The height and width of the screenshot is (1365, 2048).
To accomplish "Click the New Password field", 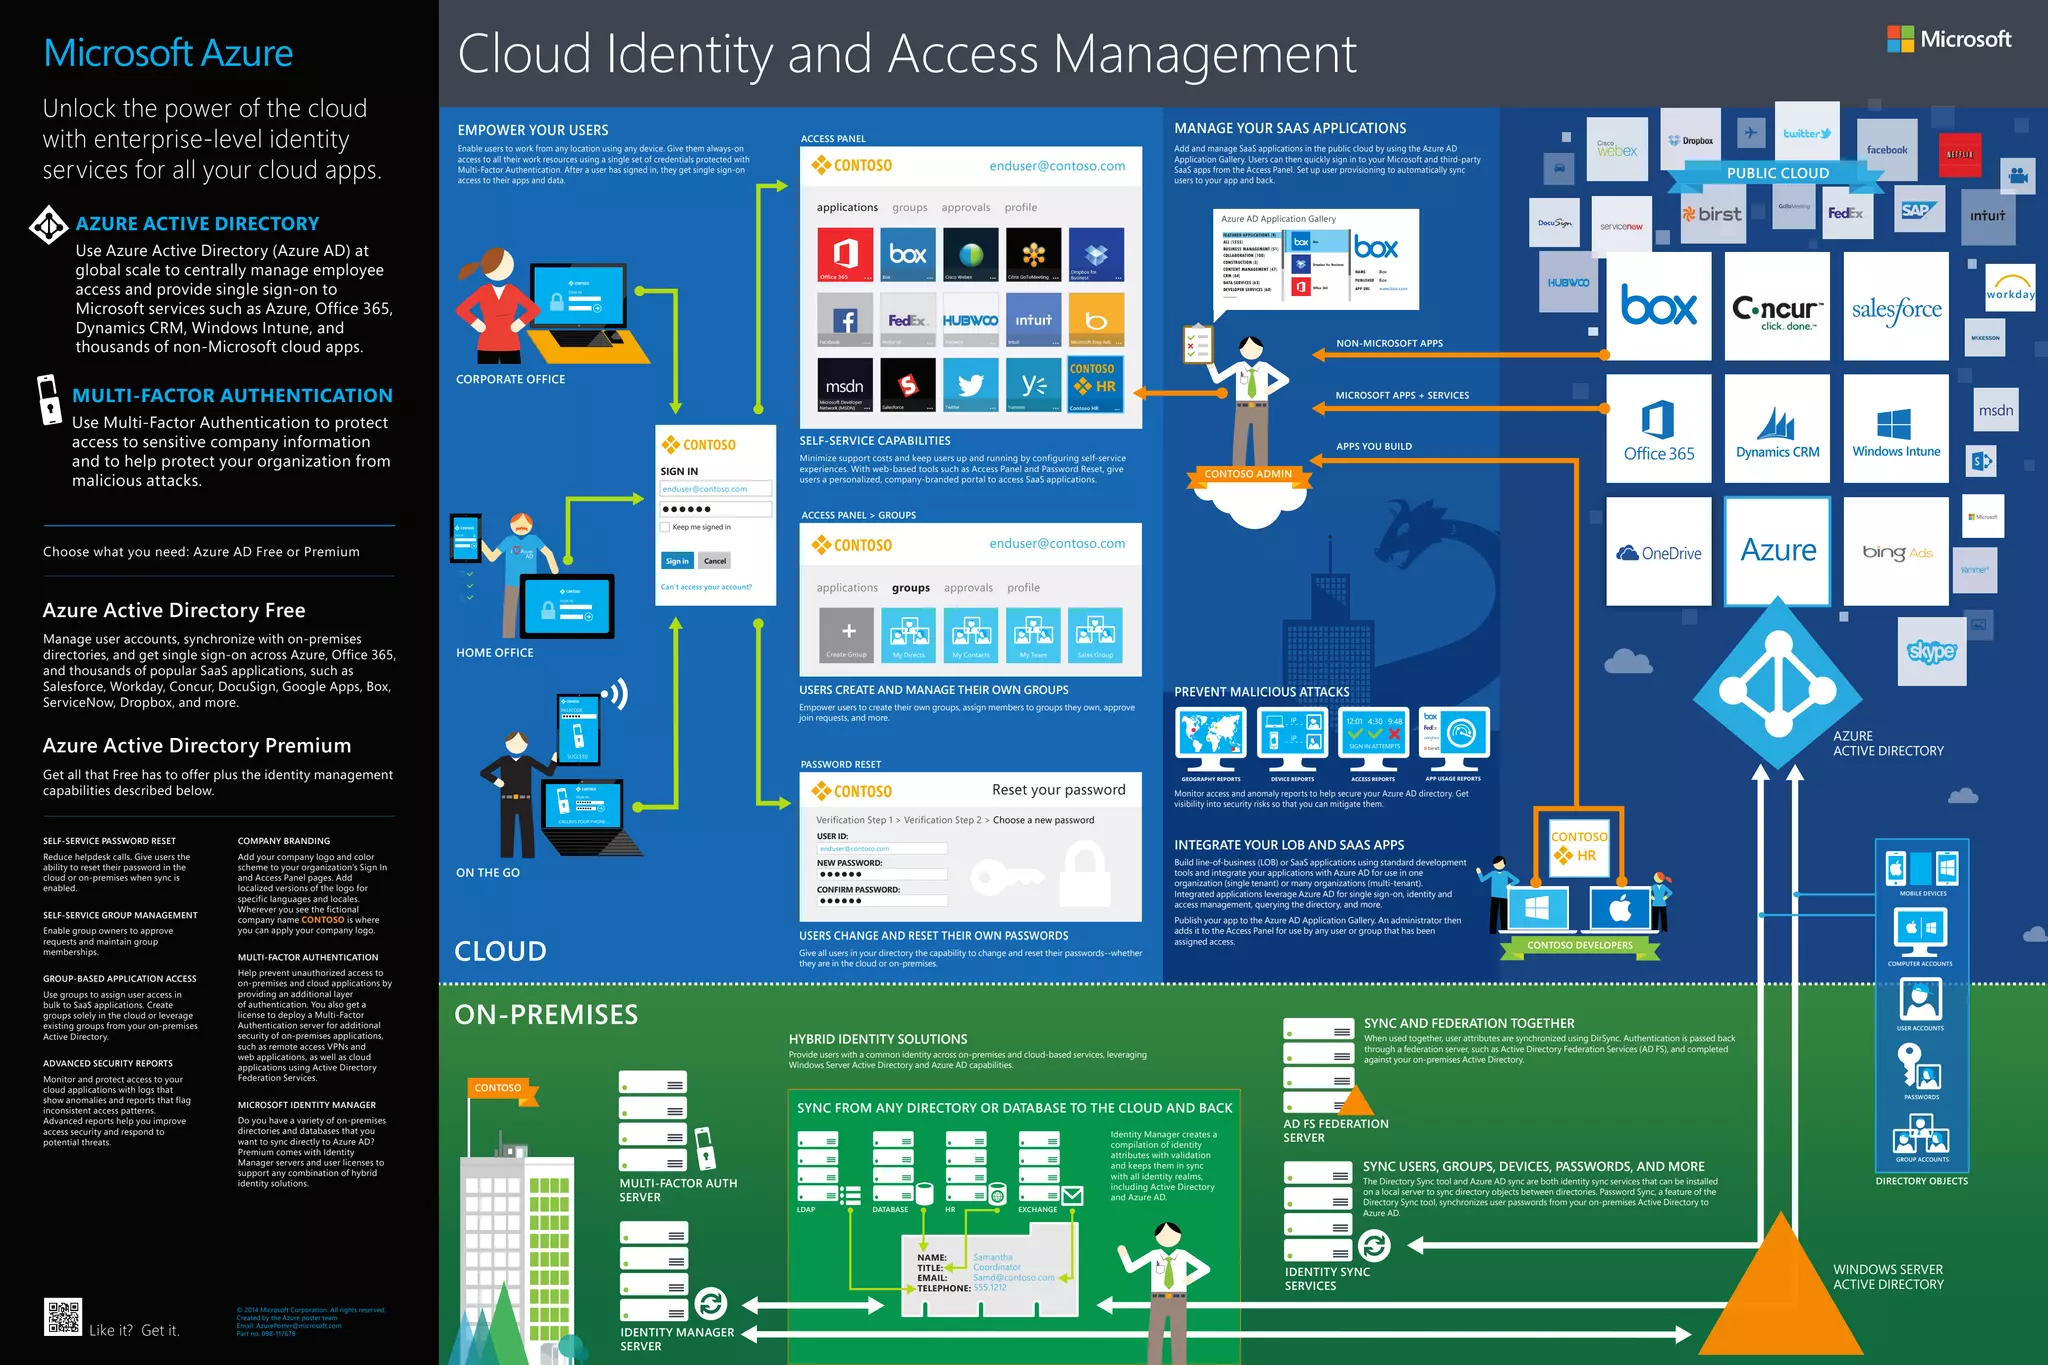I will point(882,874).
